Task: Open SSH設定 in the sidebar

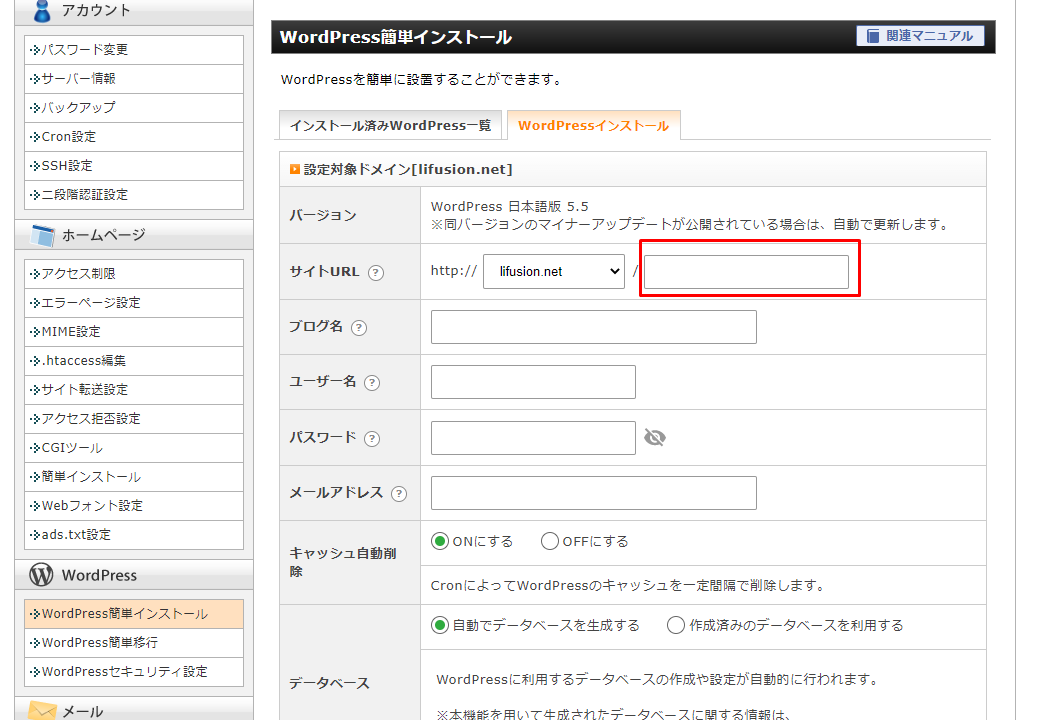Action: pos(134,166)
